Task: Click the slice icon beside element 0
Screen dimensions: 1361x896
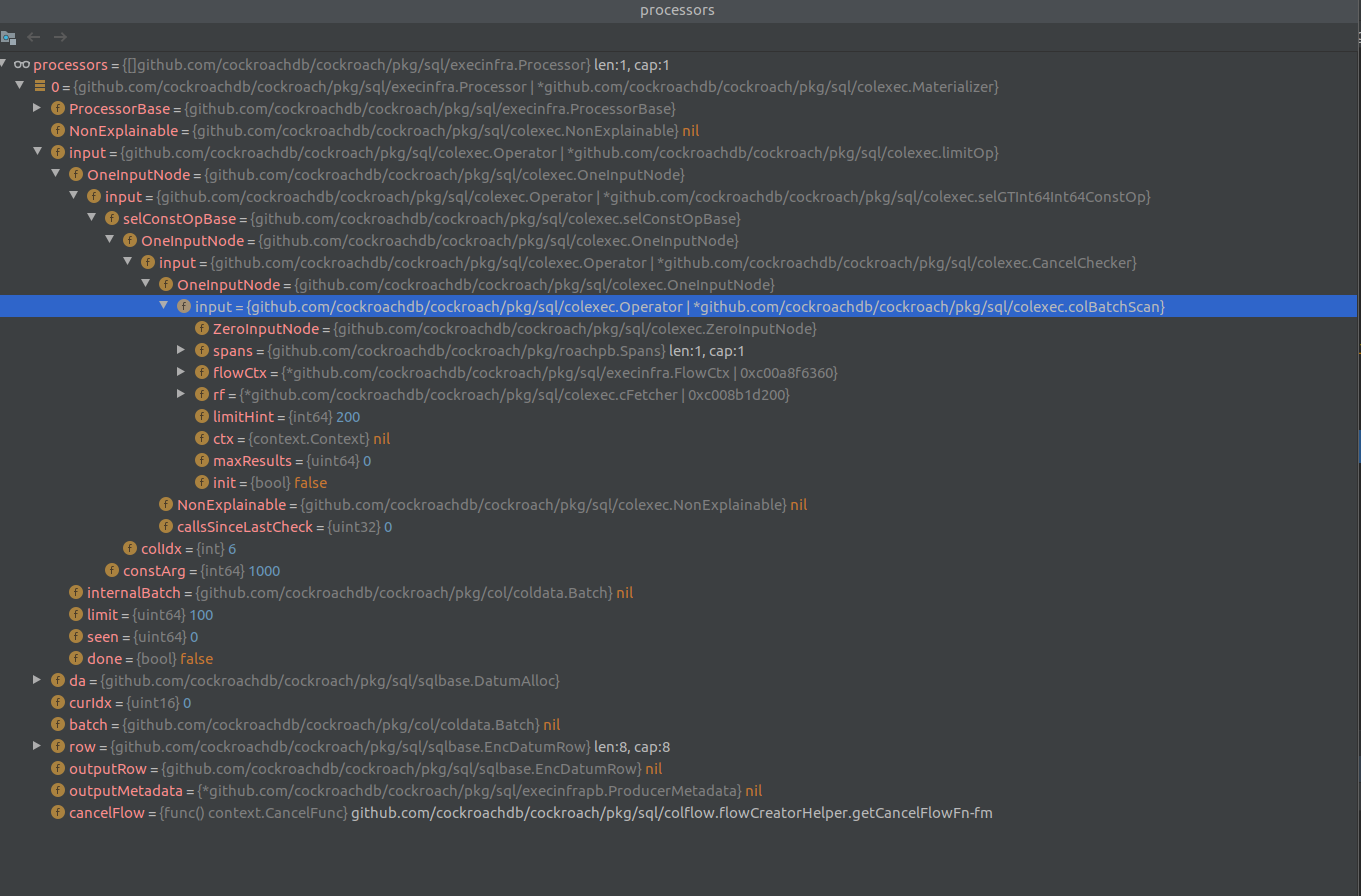Action: [40, 86]
